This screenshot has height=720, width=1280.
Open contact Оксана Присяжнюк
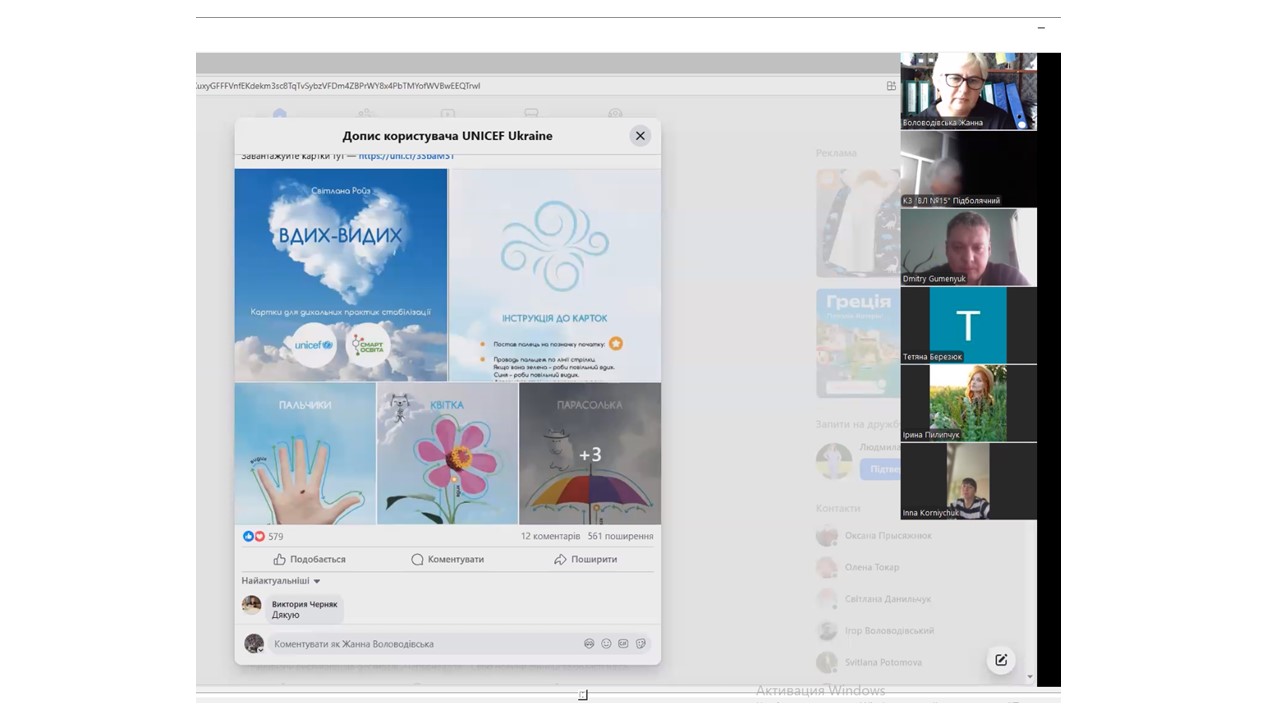(x=874, y=536)
